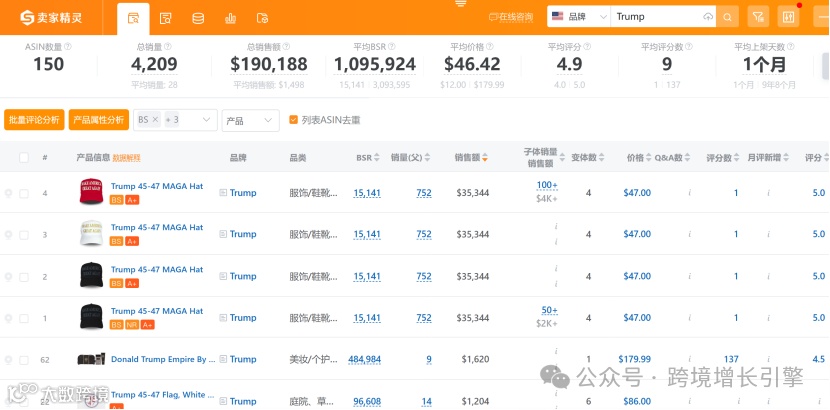Click Trump brand link in row 4
This screenshot has width=830, height=410.
243,193
